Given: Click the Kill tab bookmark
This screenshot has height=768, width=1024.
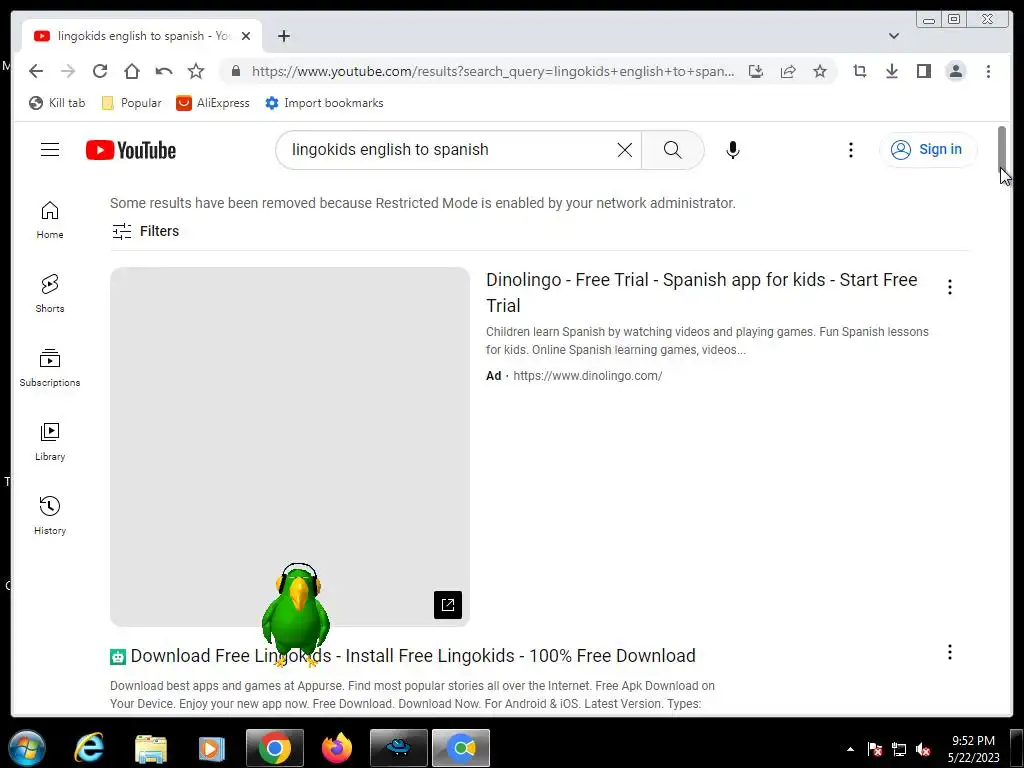Looking at the screenshot, I should [57, 103].
